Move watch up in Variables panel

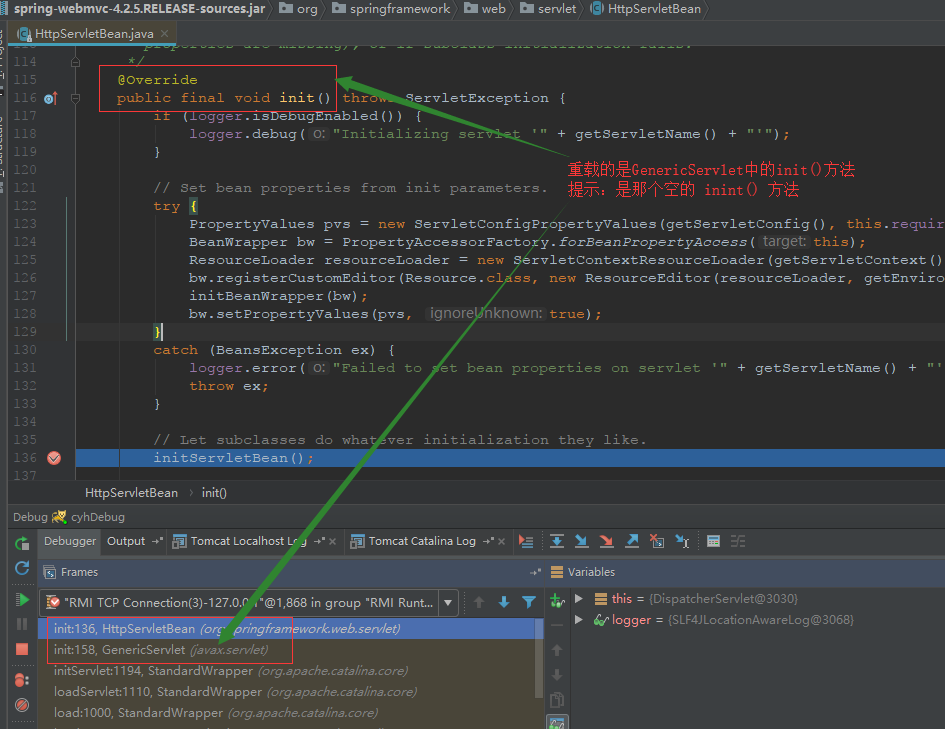click(x=557, y=650)
